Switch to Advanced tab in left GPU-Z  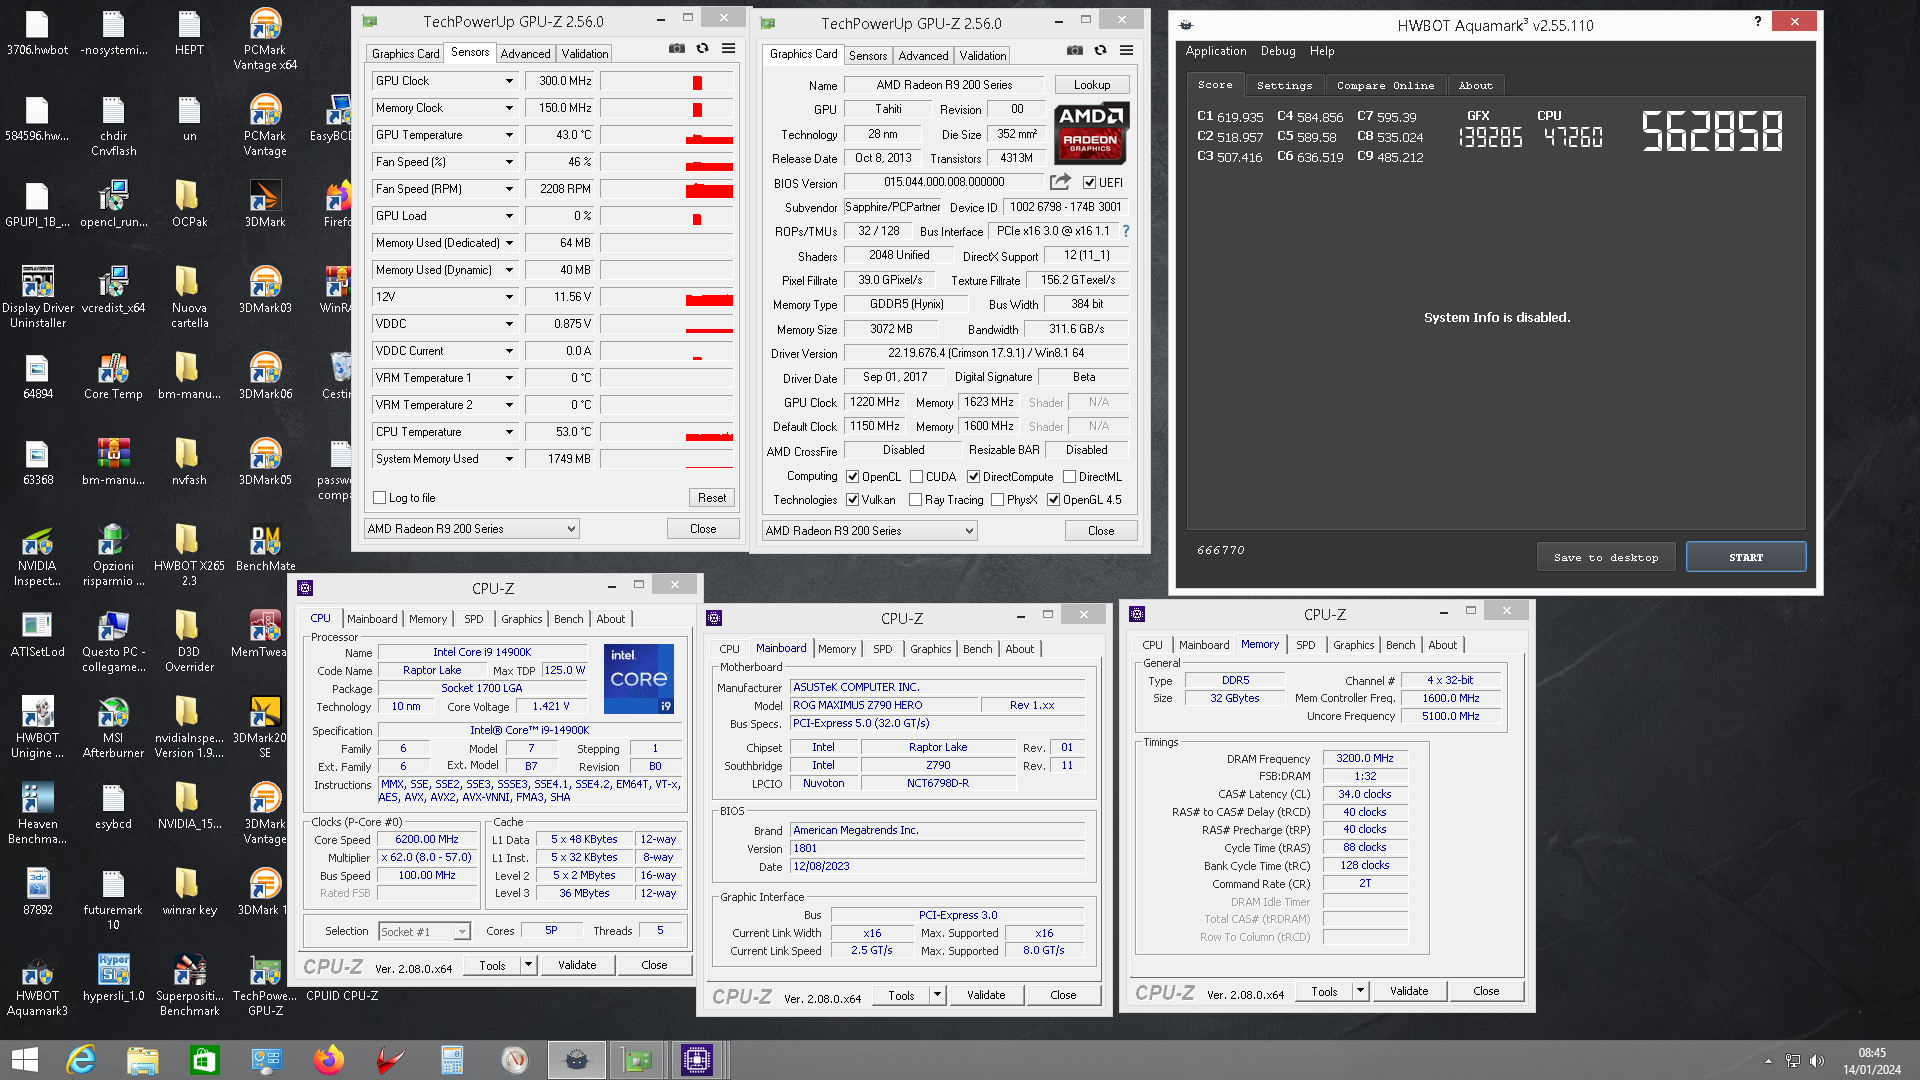tap(525, 54)
